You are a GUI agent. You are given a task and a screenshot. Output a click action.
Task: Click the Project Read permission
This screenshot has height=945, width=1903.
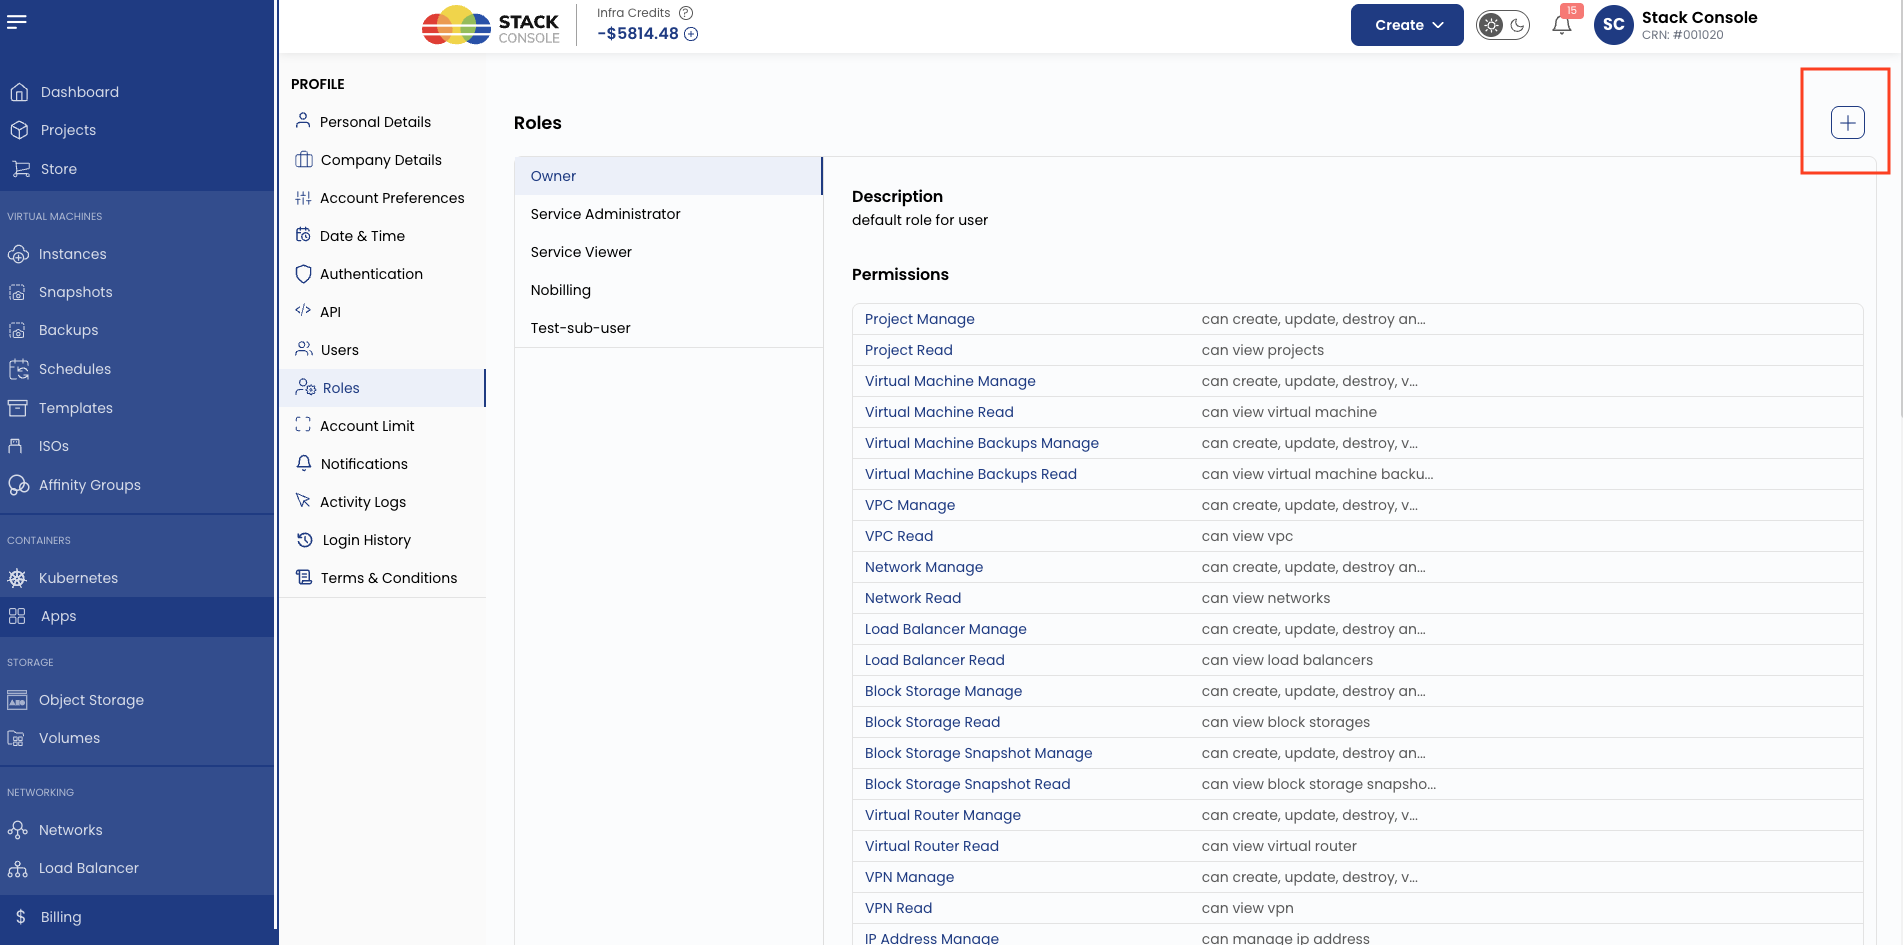pyautogui.click(x=908, y=350)
